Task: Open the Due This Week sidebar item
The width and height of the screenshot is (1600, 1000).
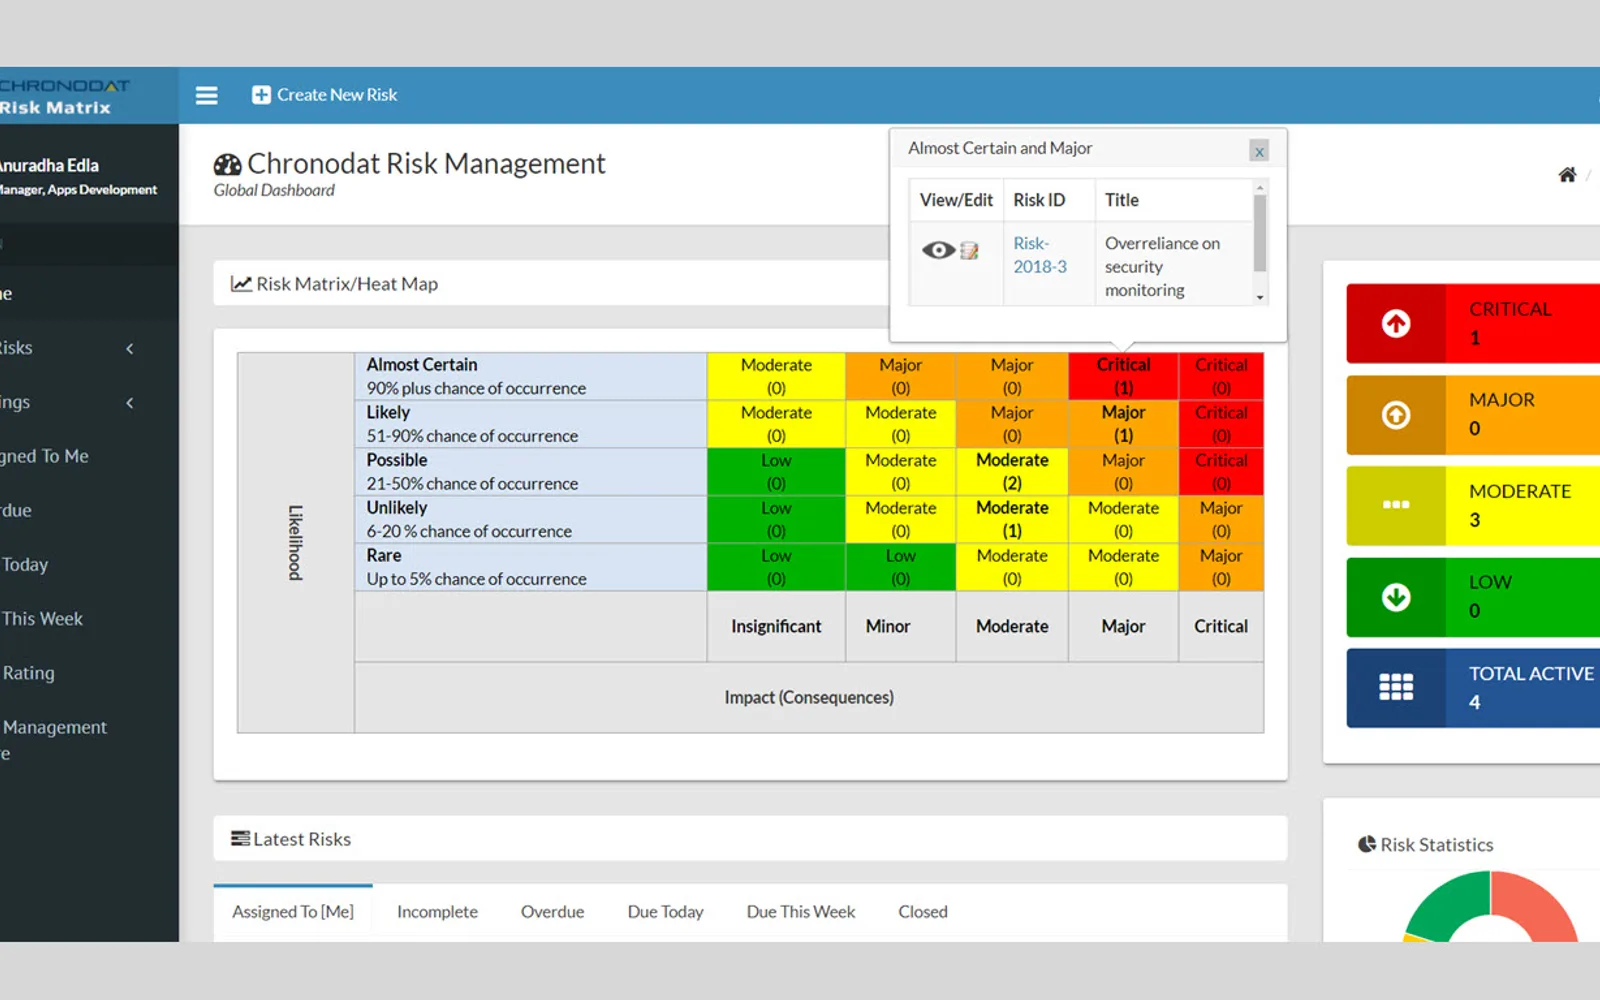Action: 42,619
